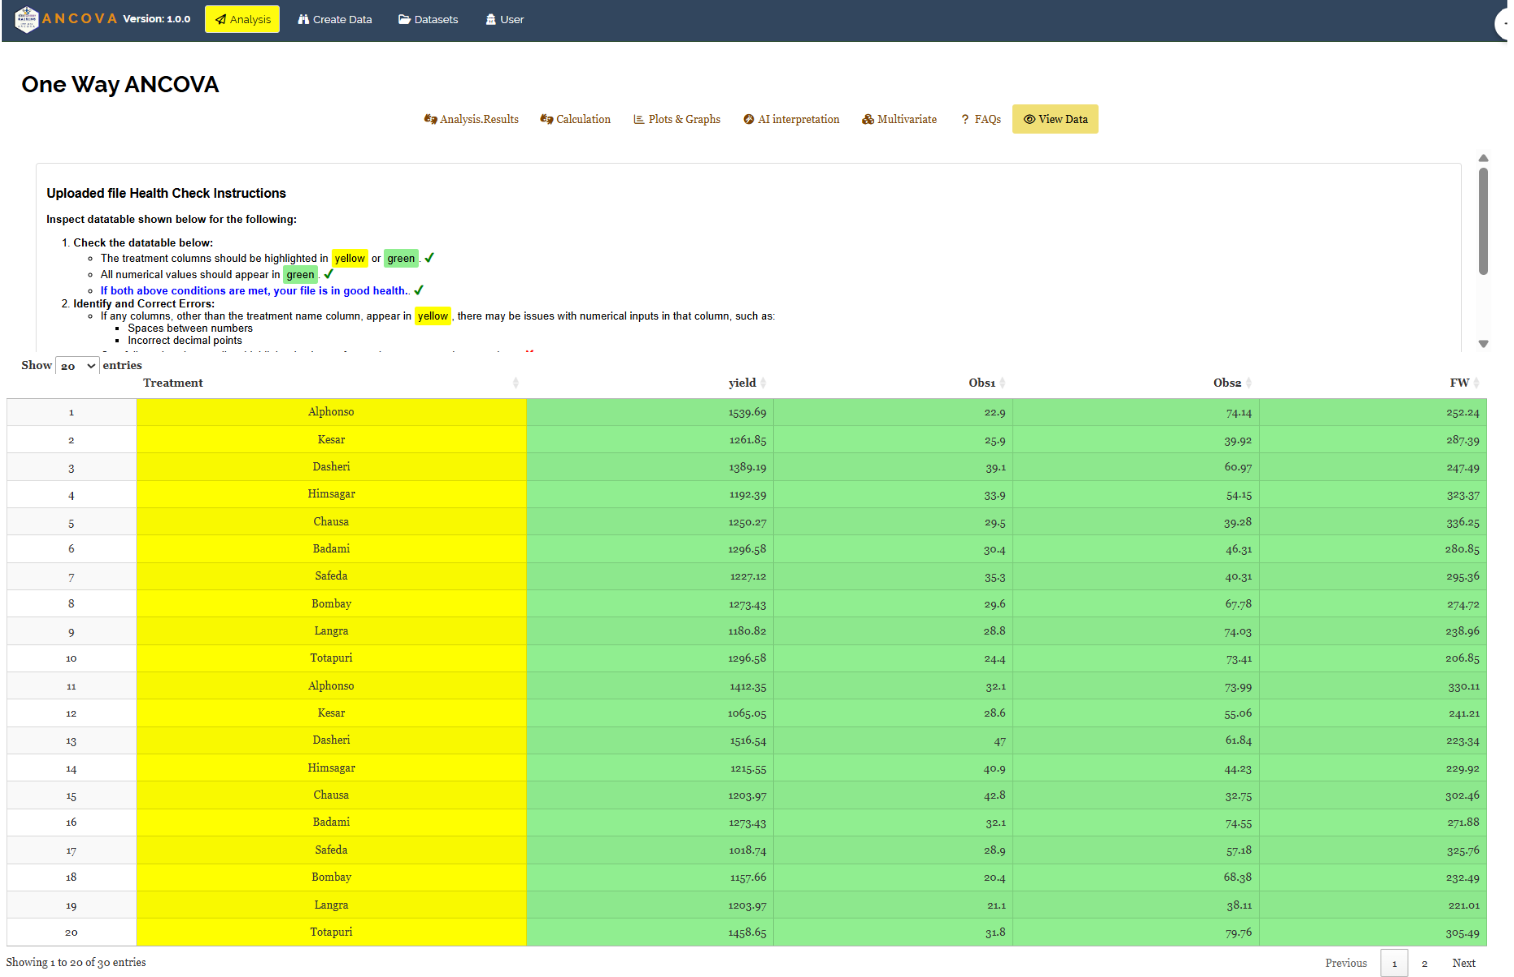Screen dimensions: 1514x977
Task: Open the Show entries dropdown
Action: (x=77, y=366)
